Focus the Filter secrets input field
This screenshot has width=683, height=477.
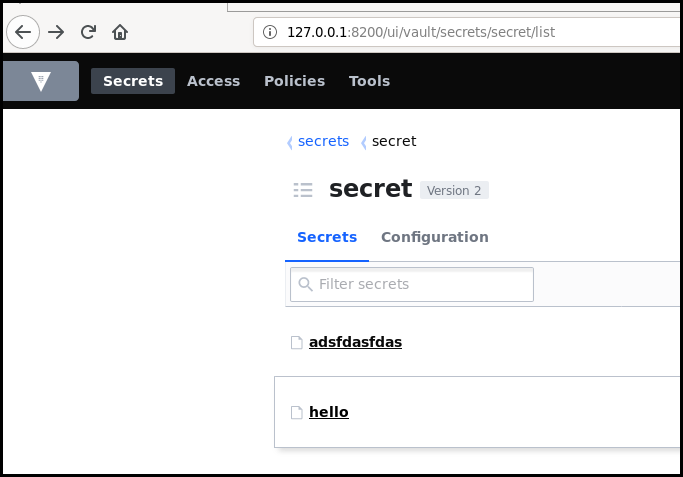tap(412, 284)
